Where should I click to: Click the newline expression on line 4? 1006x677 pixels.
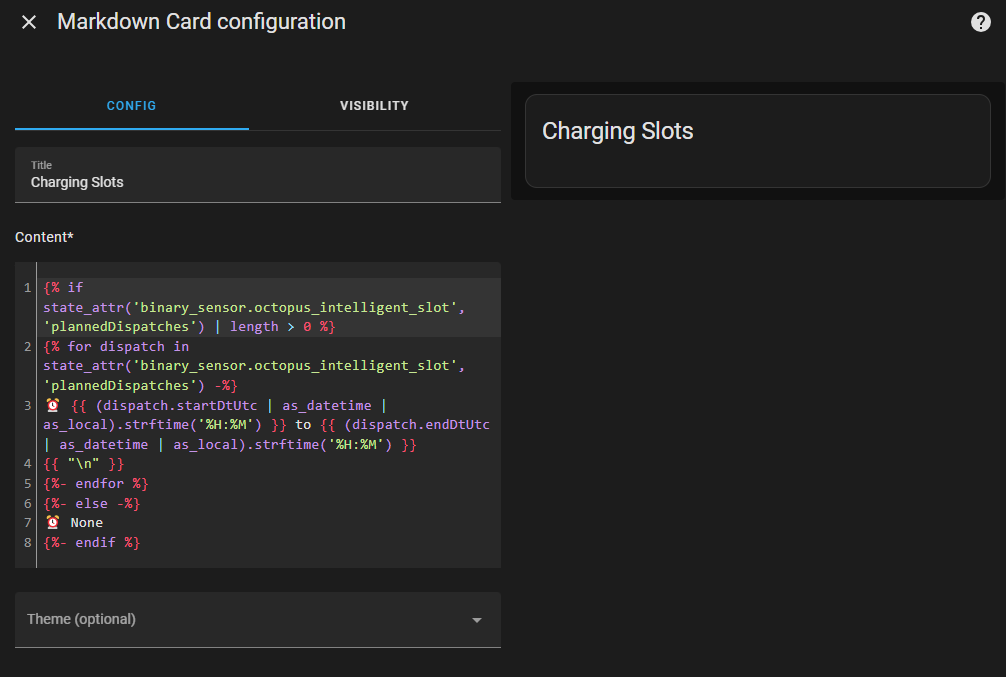(84, 464)
